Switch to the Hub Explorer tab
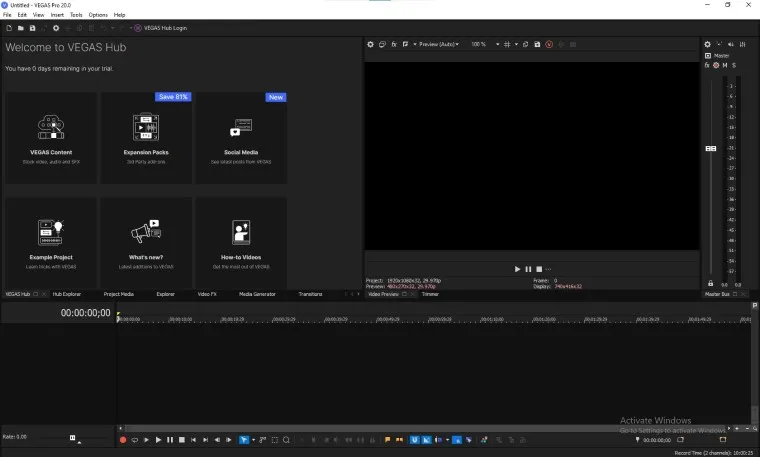This screenshot has width=760, height=457. pyautogui.click(x=67, y=294)
